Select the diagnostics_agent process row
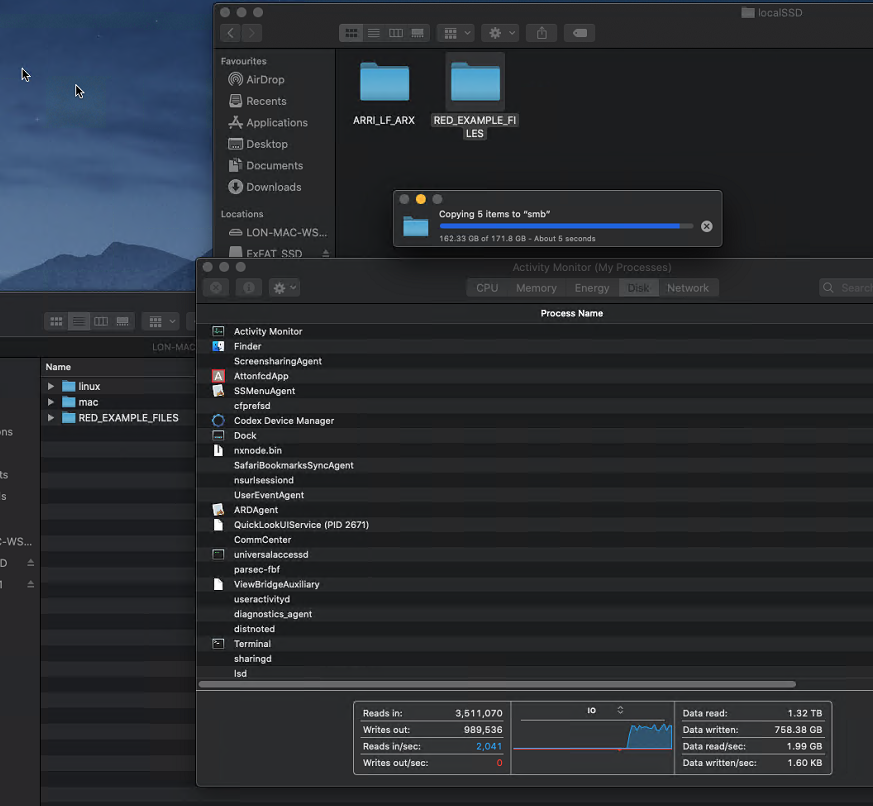The width and height of the screenshot is (873, 806). [x=535, y=614]
